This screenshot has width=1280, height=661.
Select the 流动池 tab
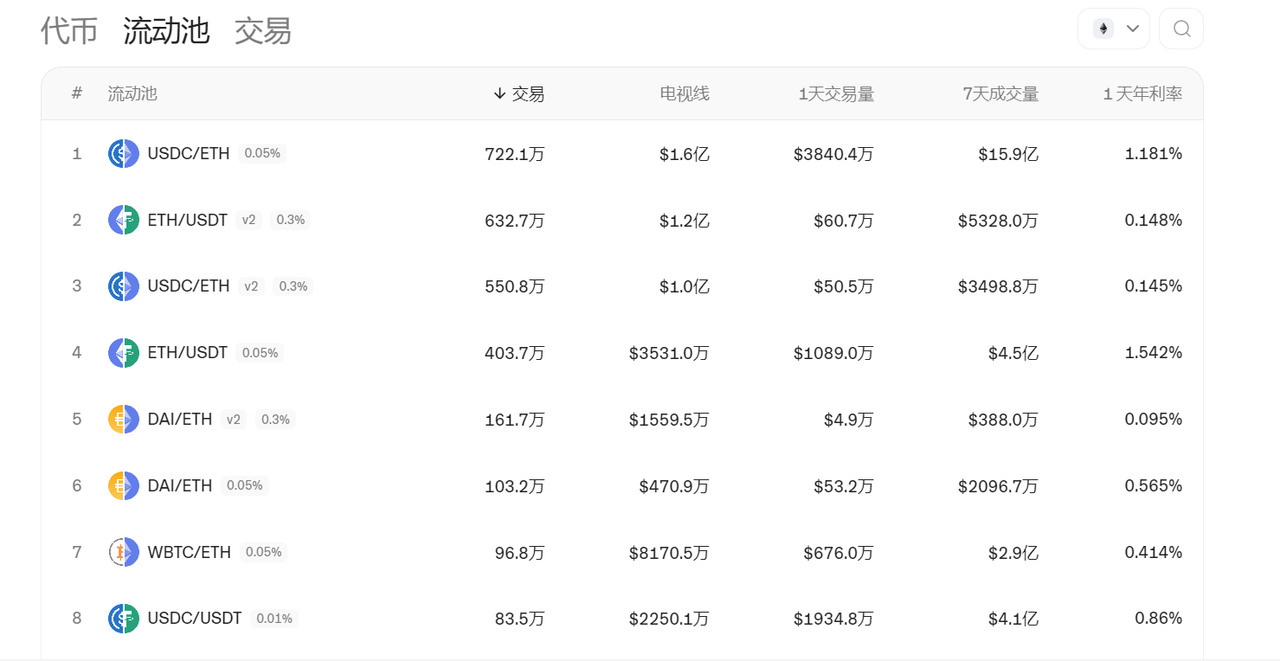tap(166, 31)
